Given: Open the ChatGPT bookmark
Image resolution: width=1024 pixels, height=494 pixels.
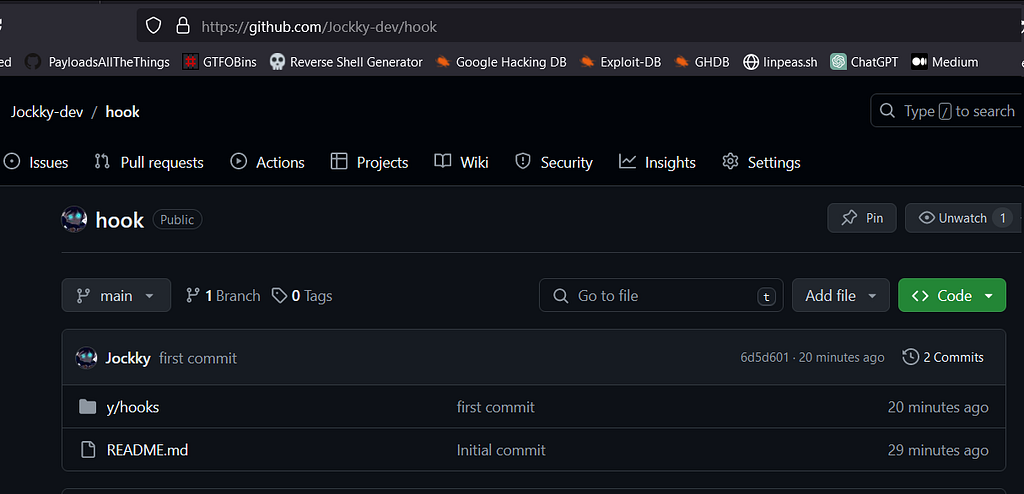Looking at the screenshot, I should 864,62.
